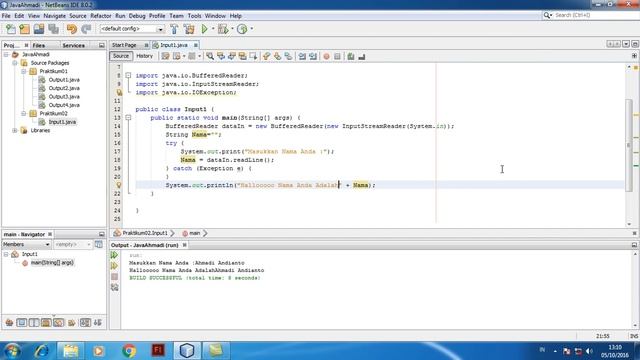Open the Tools menu
The width and height of the screenshot is (640, 360).
pos(194,16)
